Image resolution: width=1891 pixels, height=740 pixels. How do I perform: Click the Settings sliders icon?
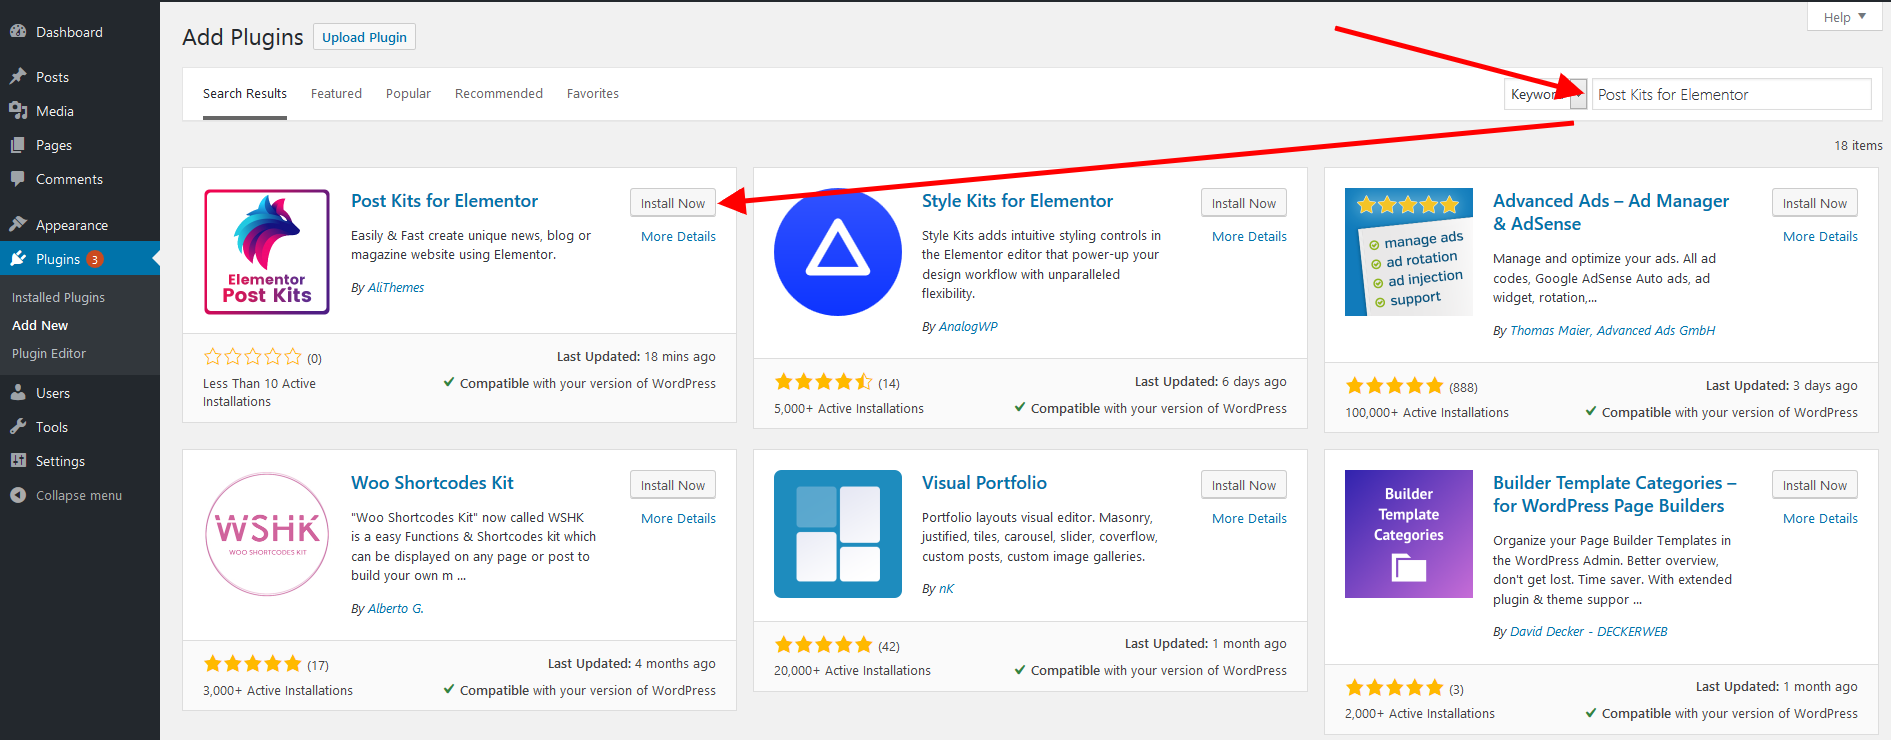point(18,461)
